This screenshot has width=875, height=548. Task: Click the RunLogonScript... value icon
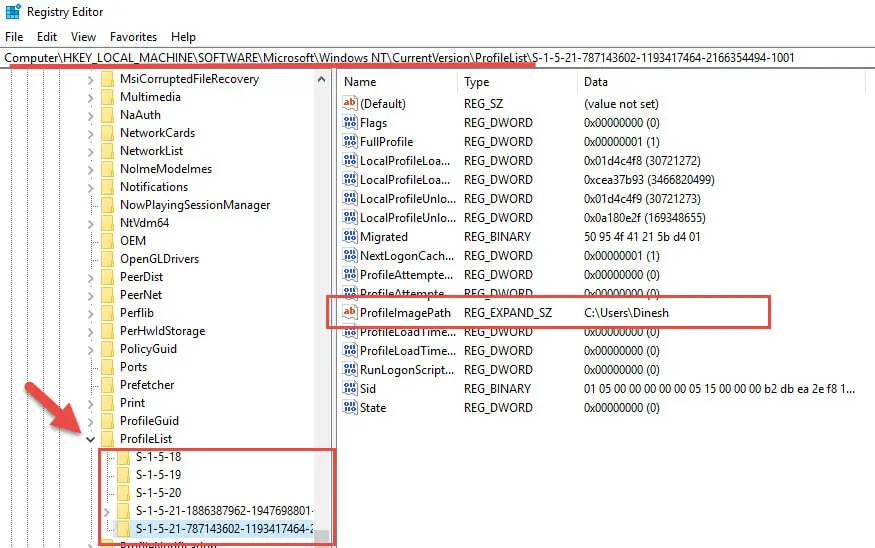point(350,369)
